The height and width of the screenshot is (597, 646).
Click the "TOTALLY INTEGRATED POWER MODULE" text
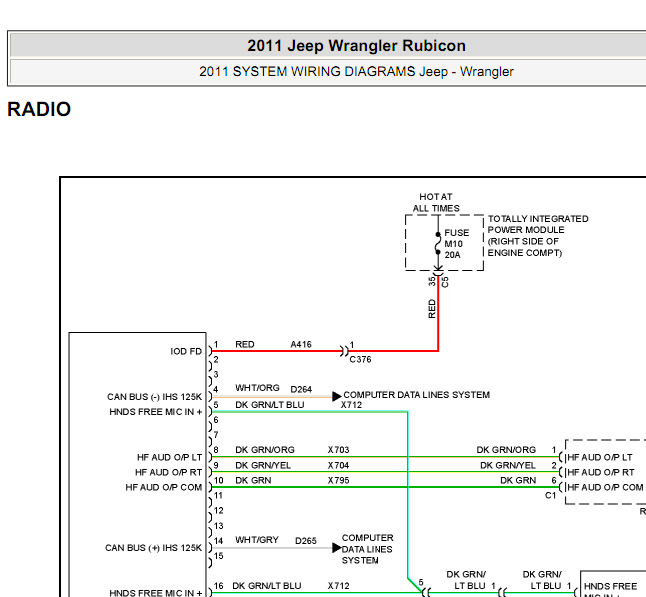click(538, 224)
